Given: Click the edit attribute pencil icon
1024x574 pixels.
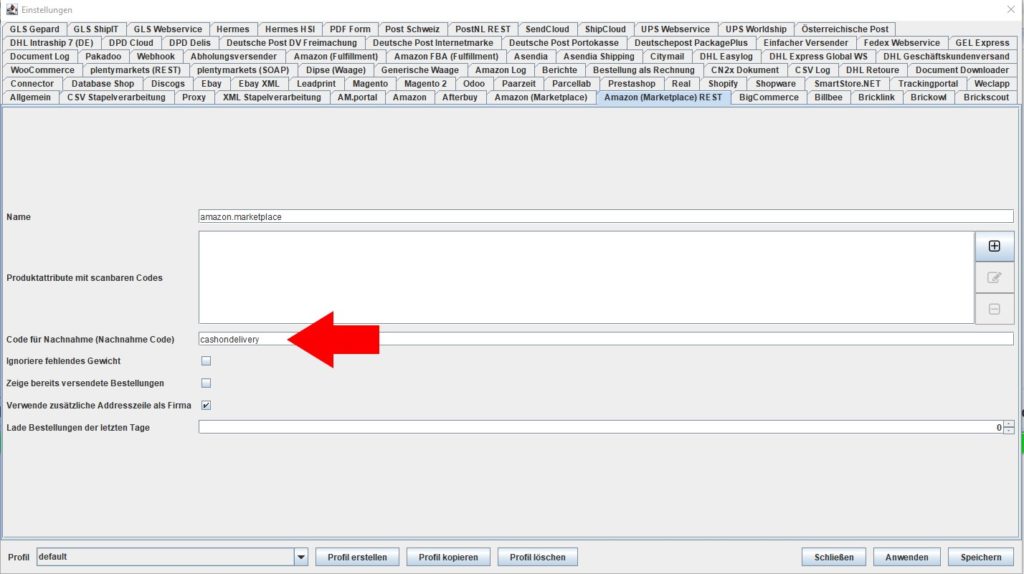Looking at the screenshot, I should pos(994,278).
